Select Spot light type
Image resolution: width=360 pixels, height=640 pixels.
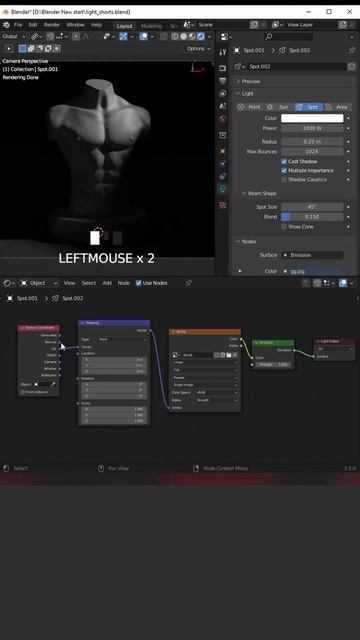[308, 107]
